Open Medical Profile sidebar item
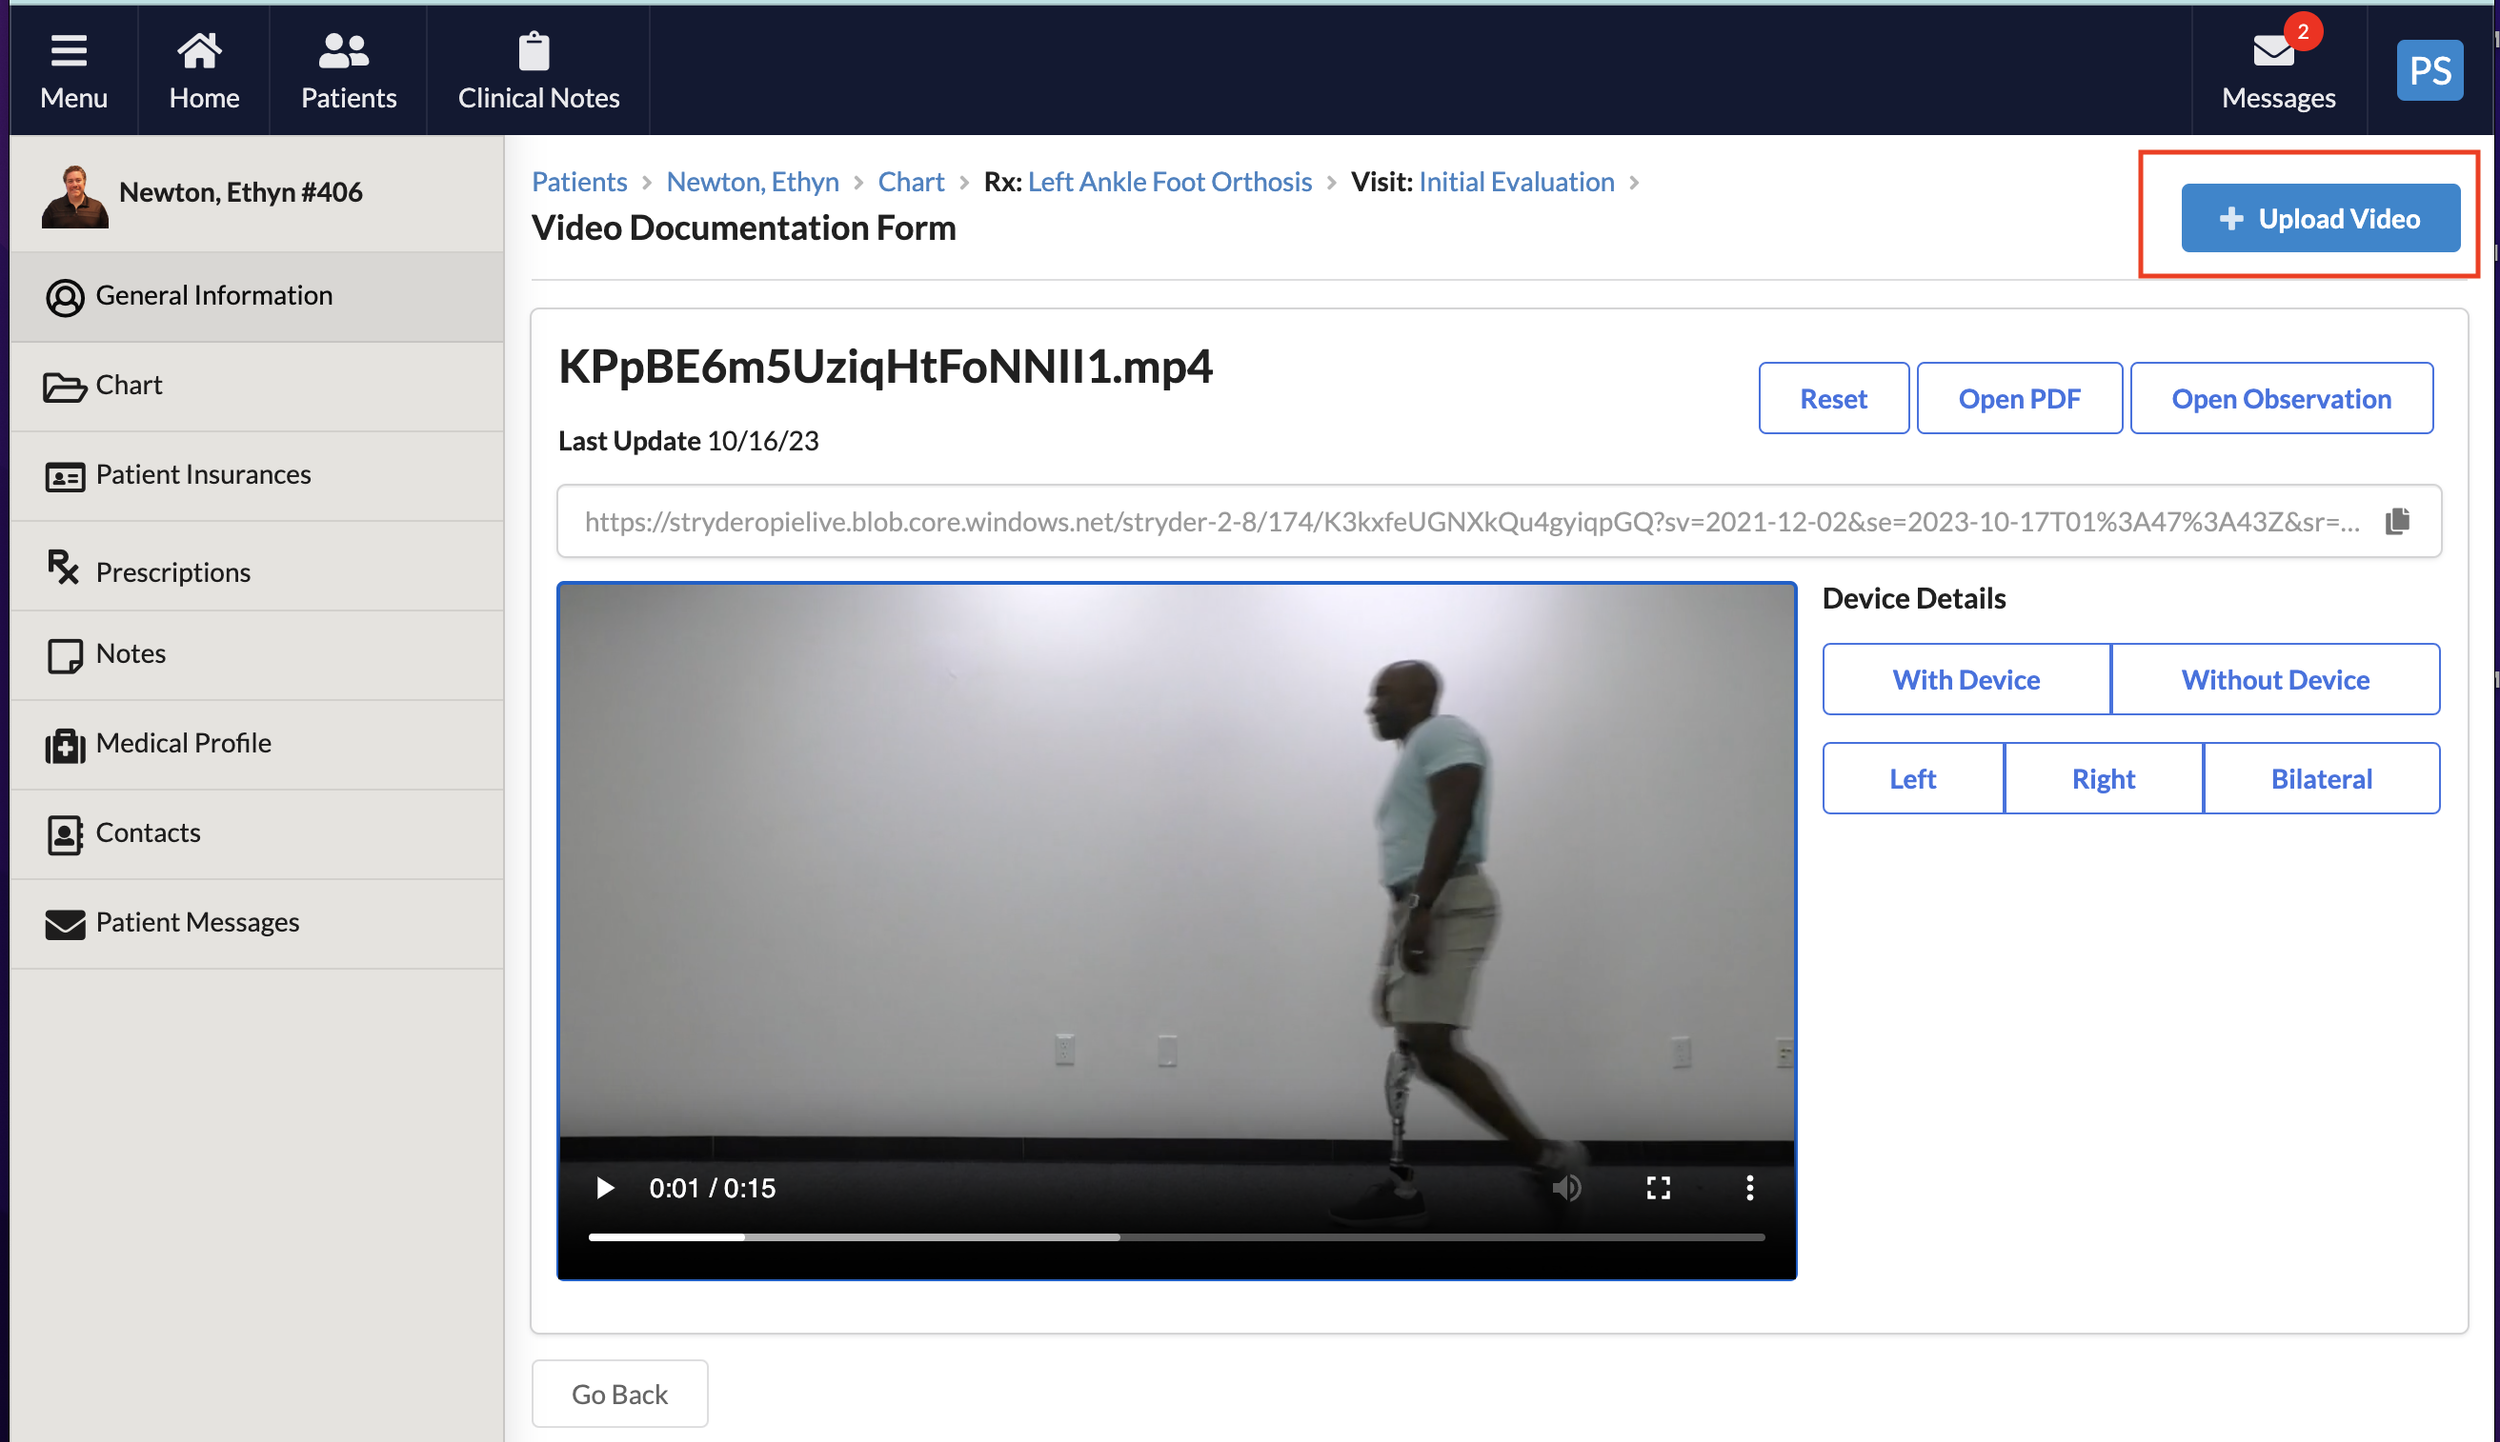 182,743
